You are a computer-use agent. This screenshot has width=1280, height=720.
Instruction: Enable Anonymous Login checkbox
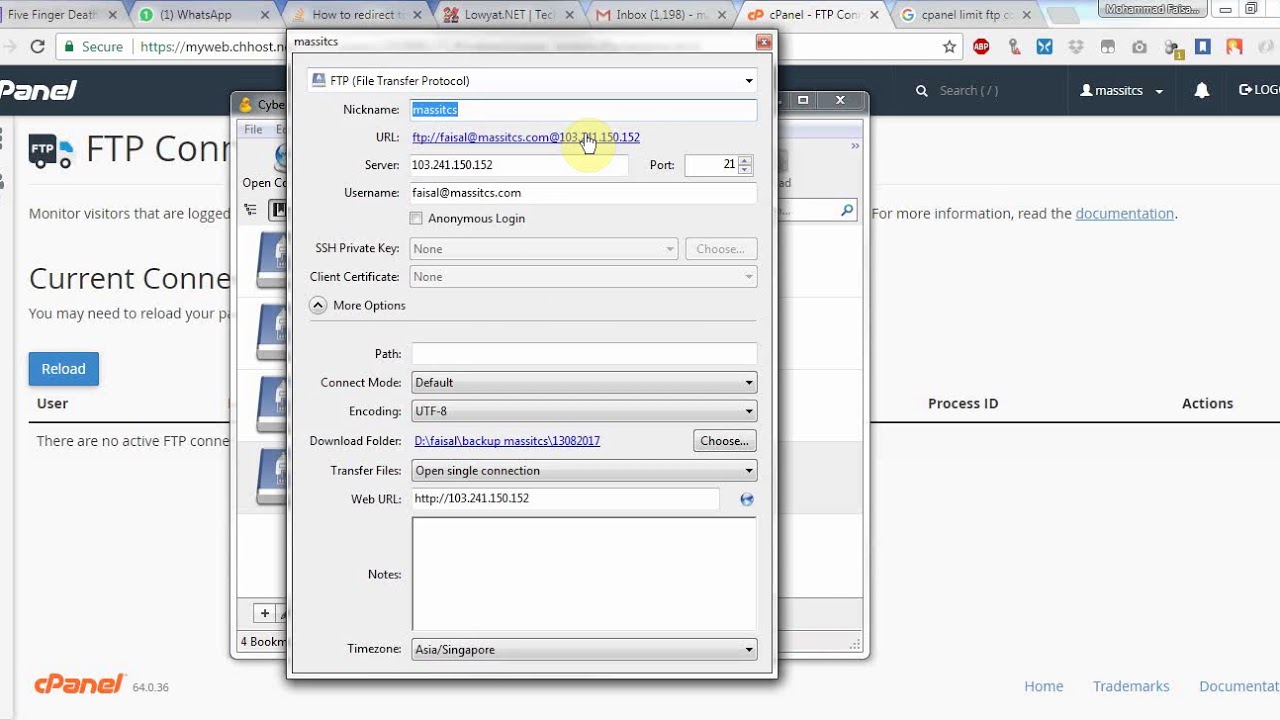416,218
